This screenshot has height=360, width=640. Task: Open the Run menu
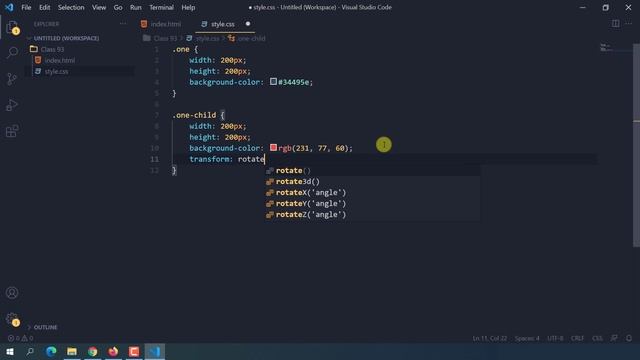[x=136, y=7]
